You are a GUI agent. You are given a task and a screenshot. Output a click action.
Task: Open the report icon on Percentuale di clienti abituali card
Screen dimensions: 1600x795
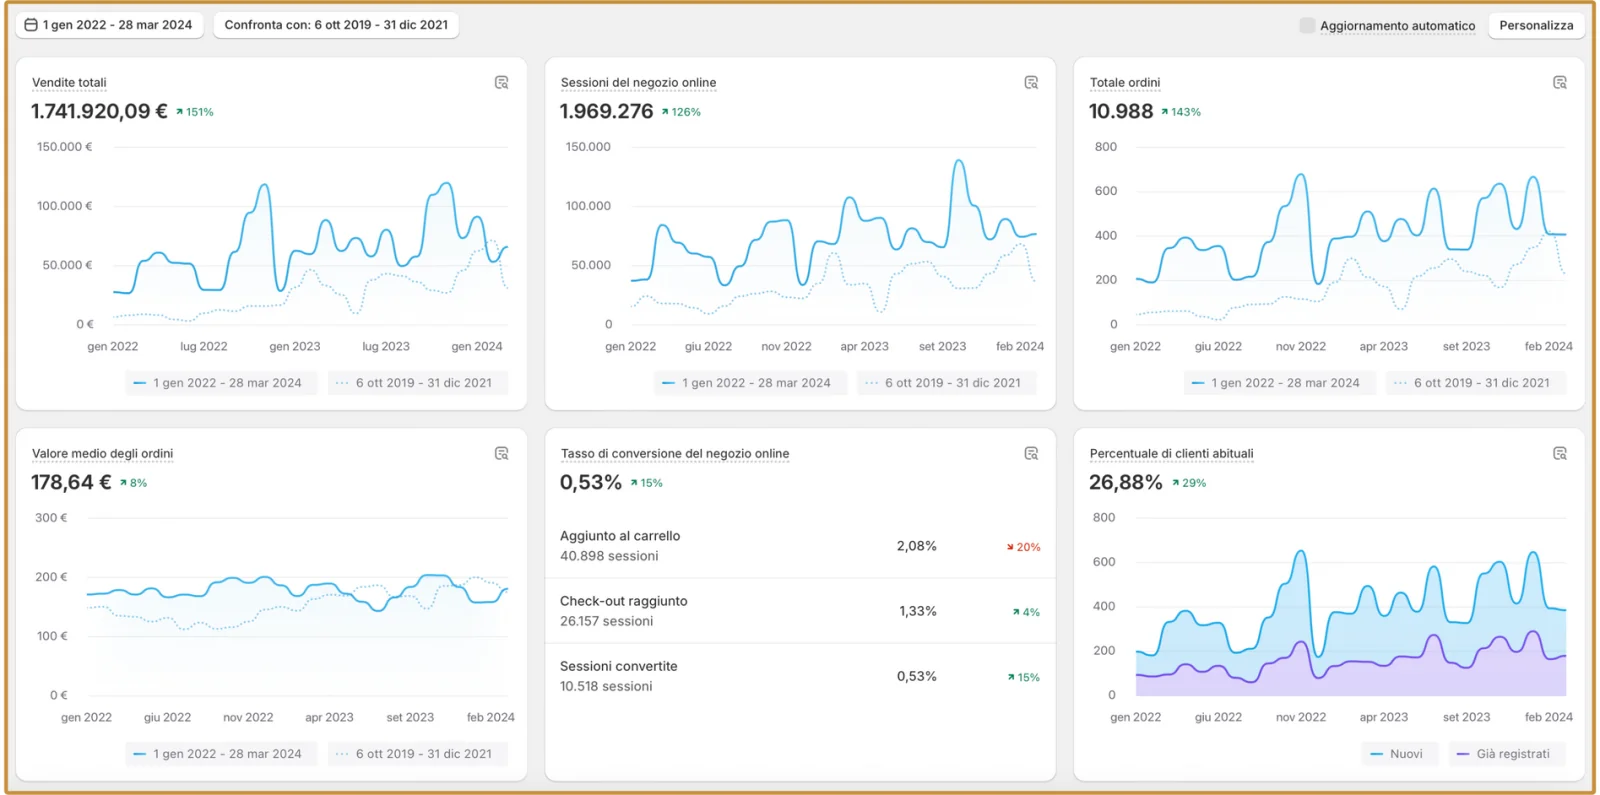tap(1560, 454)
